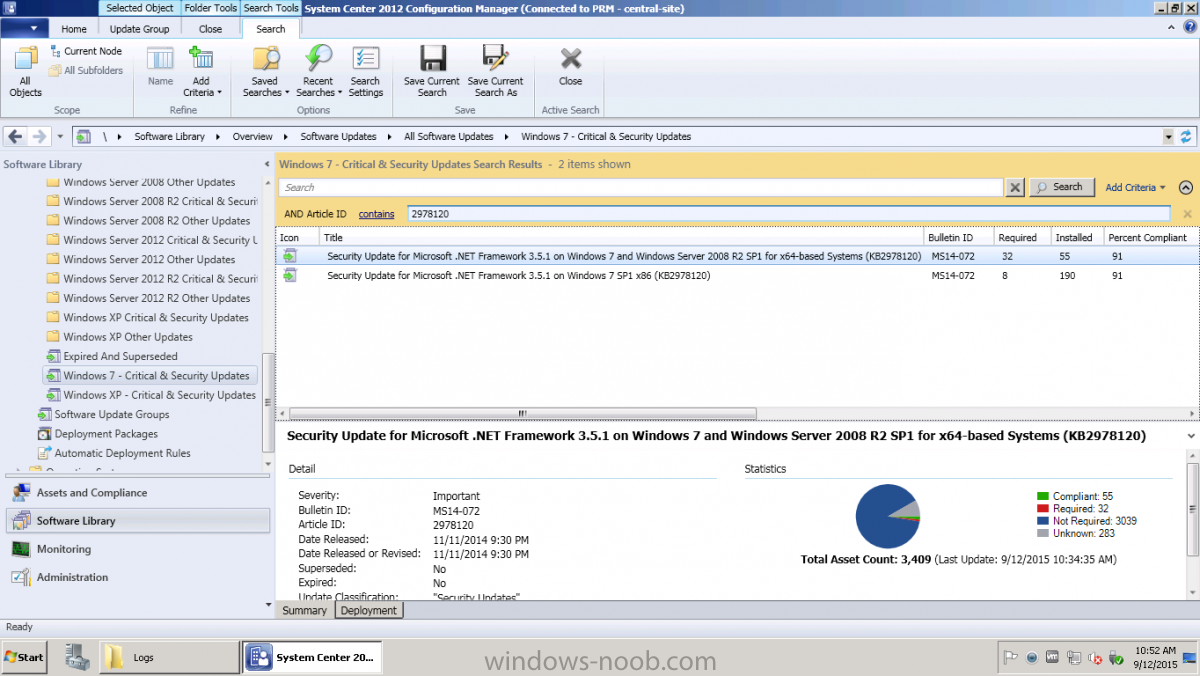This screenshot has width=1200, height=676.
Task: Go back with the navigation arrow
Action: (x=16, y=136)
